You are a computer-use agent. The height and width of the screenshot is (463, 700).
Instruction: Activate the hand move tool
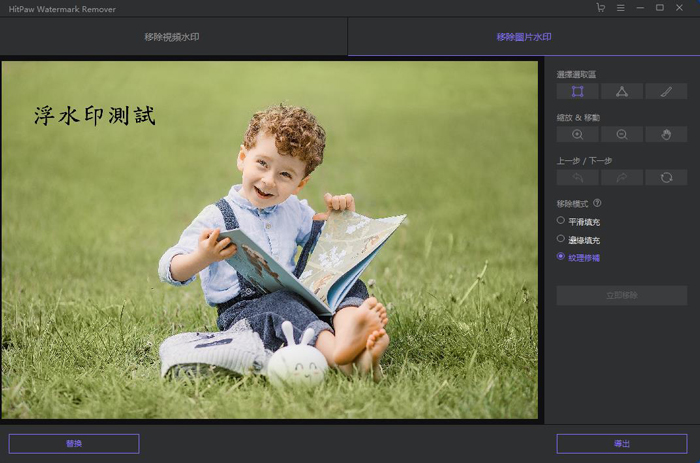click(666, 134)
